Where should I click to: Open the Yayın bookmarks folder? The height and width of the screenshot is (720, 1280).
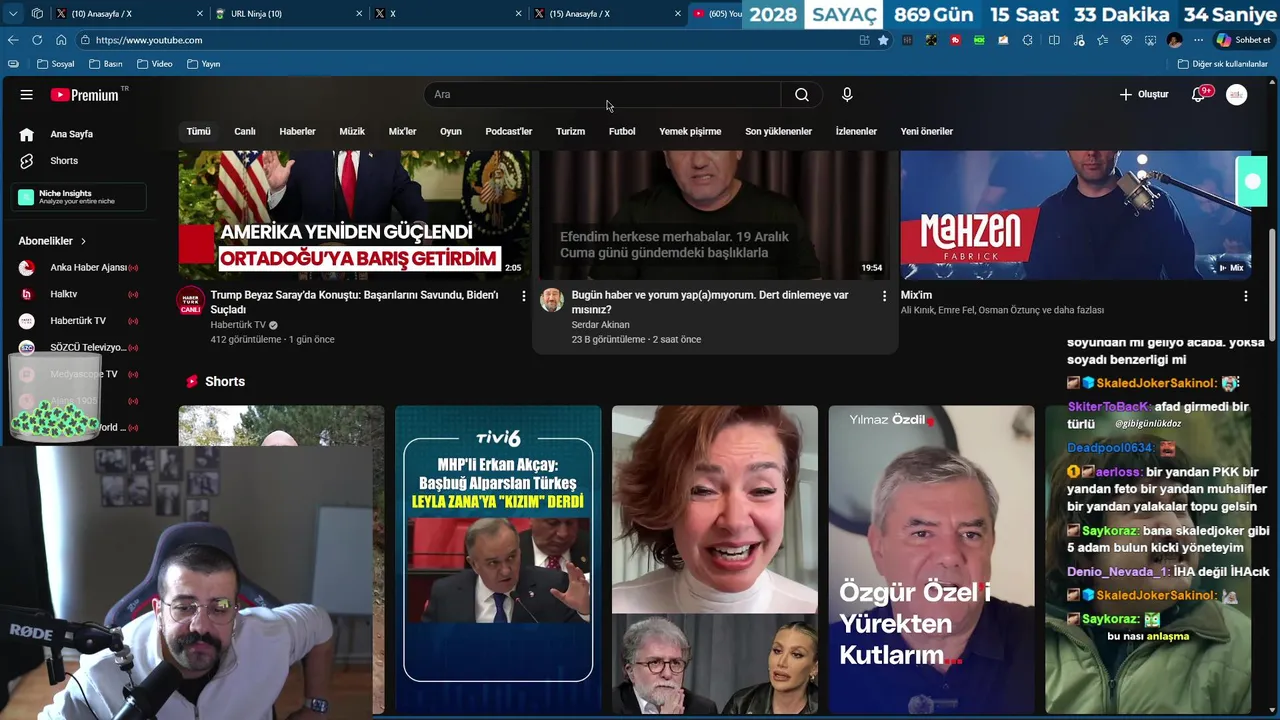coord(203,64)
